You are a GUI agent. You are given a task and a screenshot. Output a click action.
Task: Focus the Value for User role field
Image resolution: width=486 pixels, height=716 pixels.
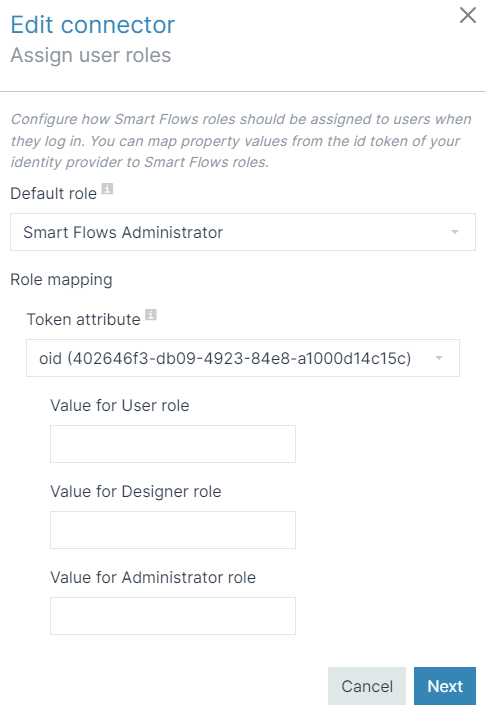tap(173, 444)
